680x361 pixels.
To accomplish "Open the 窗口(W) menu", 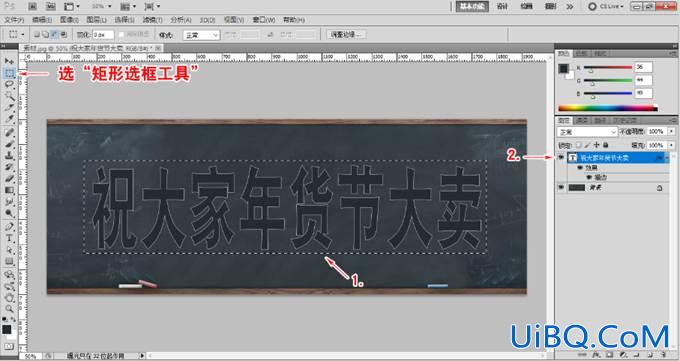I will coord(264,20).
